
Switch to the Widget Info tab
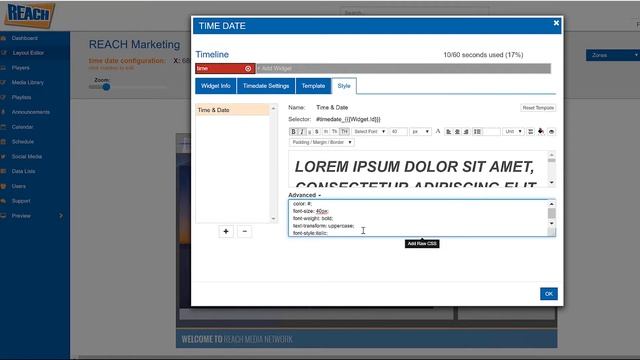216,86
